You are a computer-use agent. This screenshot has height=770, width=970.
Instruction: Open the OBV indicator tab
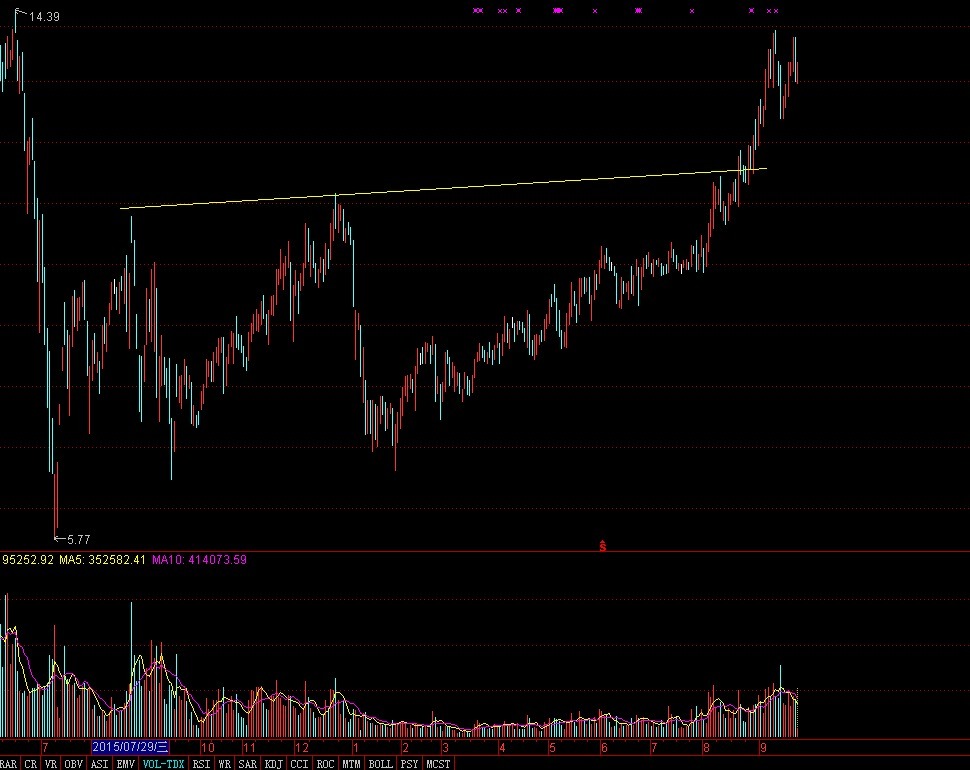tap(74, 764)
